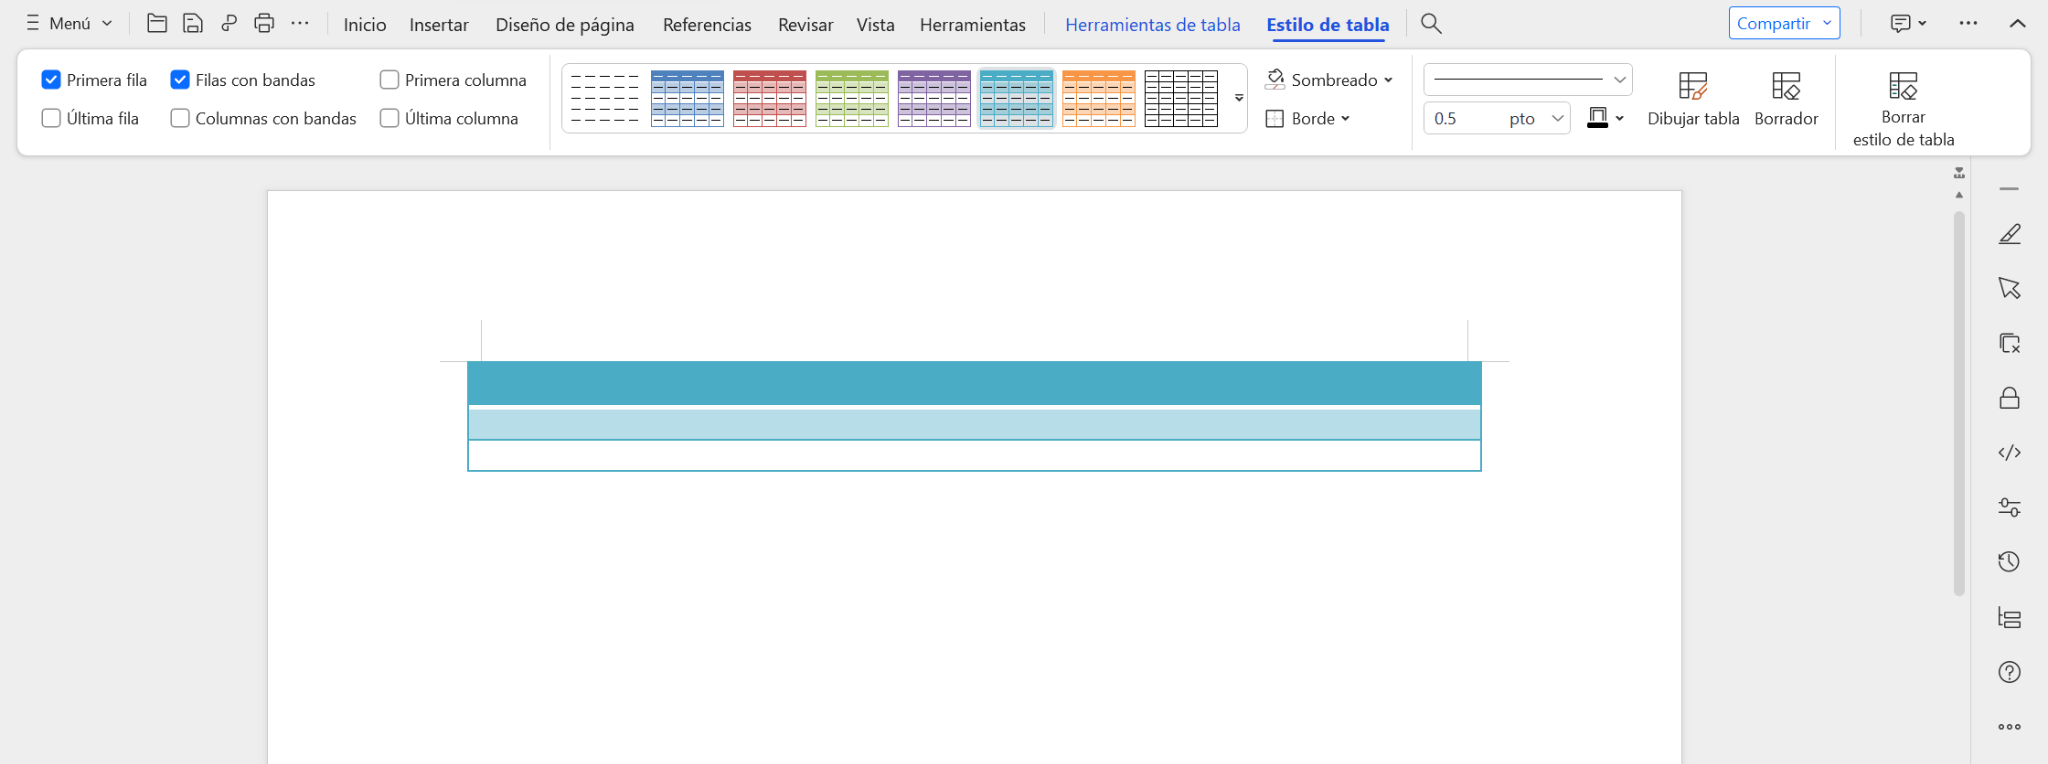Screen dimensions: 2048x764
Task: Apply the green table style
Action: 852,98
